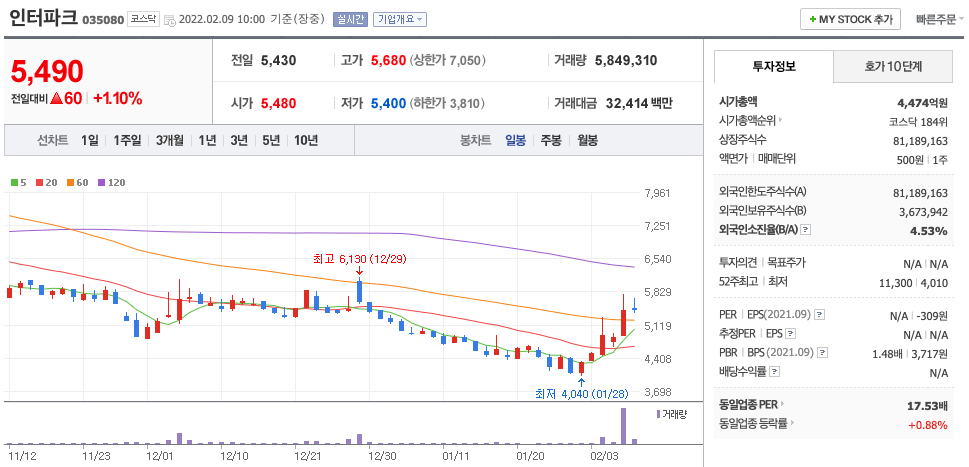Click the 거래량 volume legend swatch
Viewport: 969px width, 467px height.
[x=658, y=414]
